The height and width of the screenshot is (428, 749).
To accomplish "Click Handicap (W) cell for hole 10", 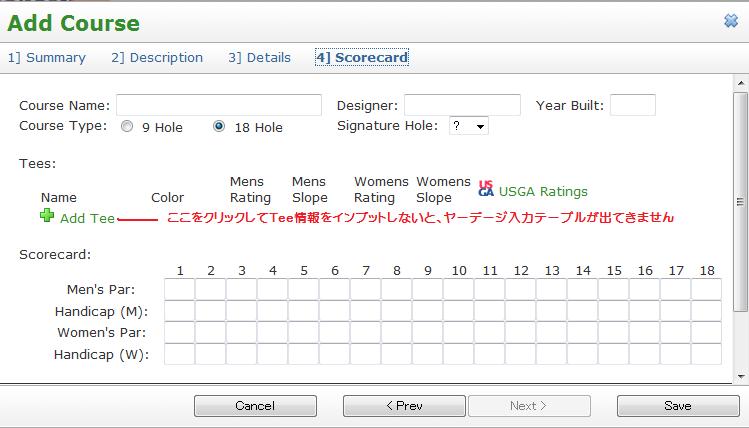I will click(459, 354).
